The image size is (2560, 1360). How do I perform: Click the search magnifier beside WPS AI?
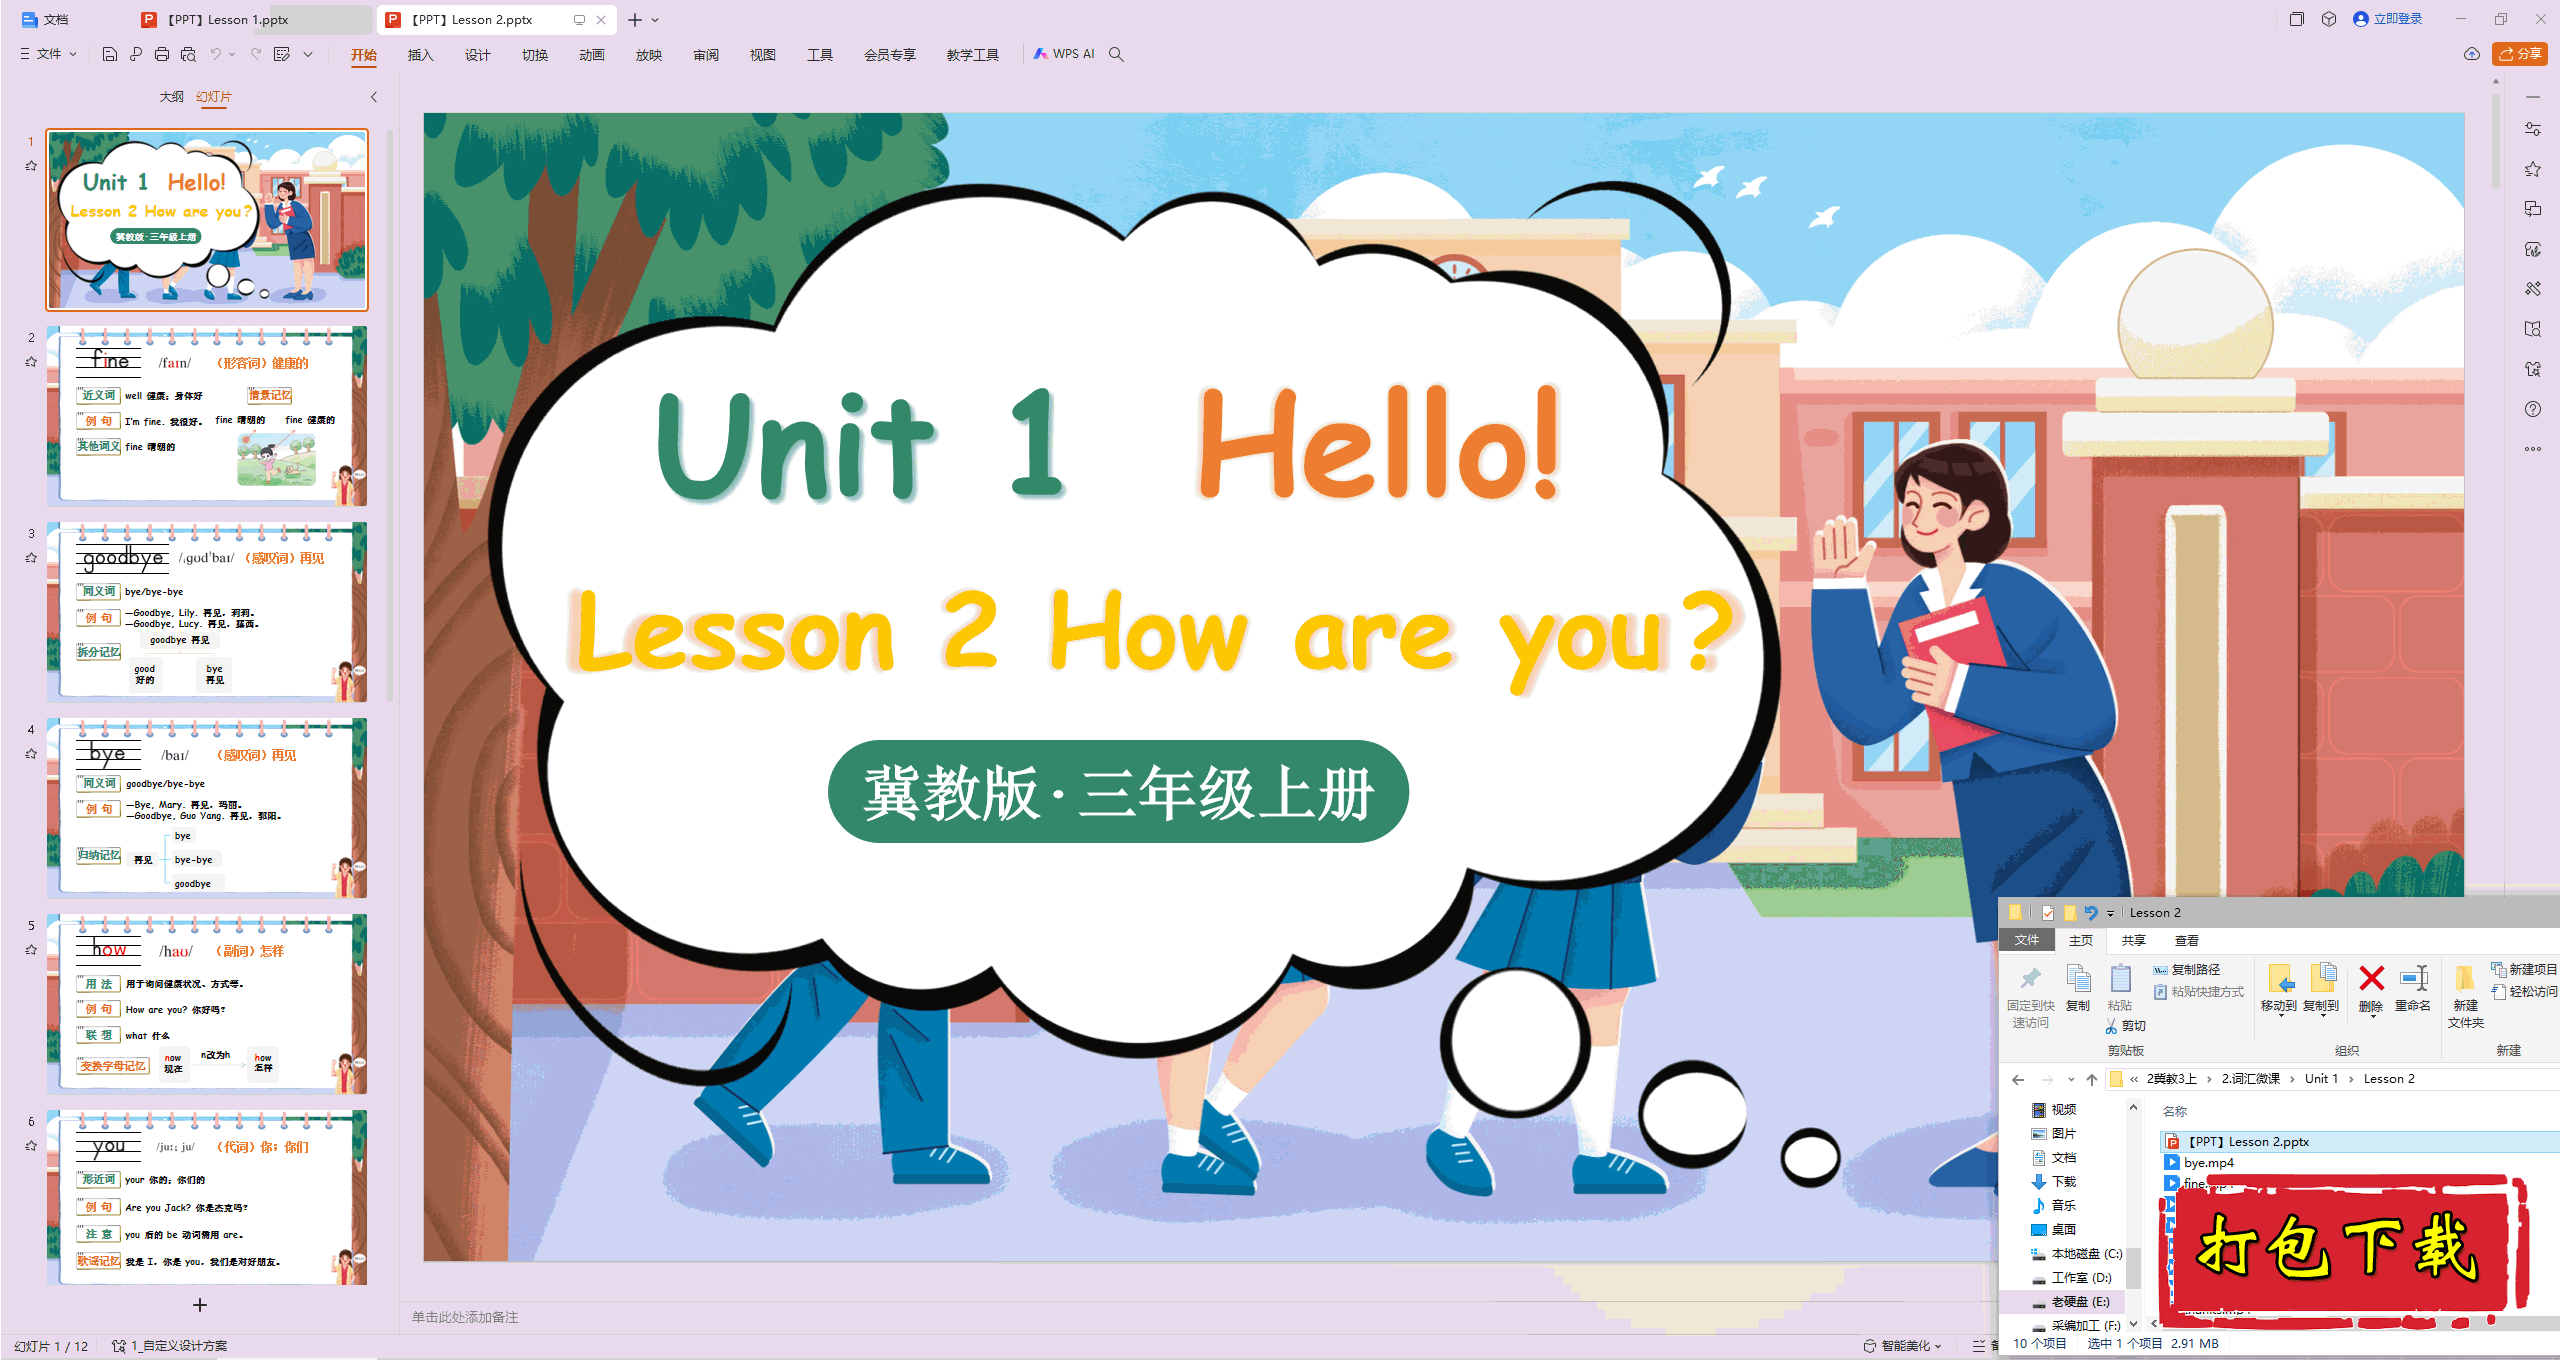pyautogui.click(x=1117, y=54)
